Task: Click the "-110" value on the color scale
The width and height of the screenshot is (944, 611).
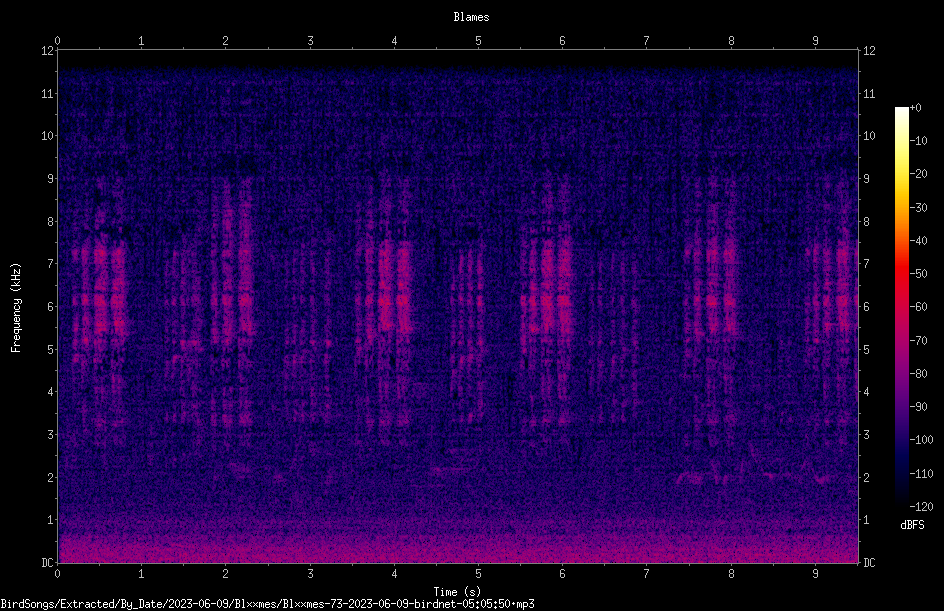Action: pos(921,474)
